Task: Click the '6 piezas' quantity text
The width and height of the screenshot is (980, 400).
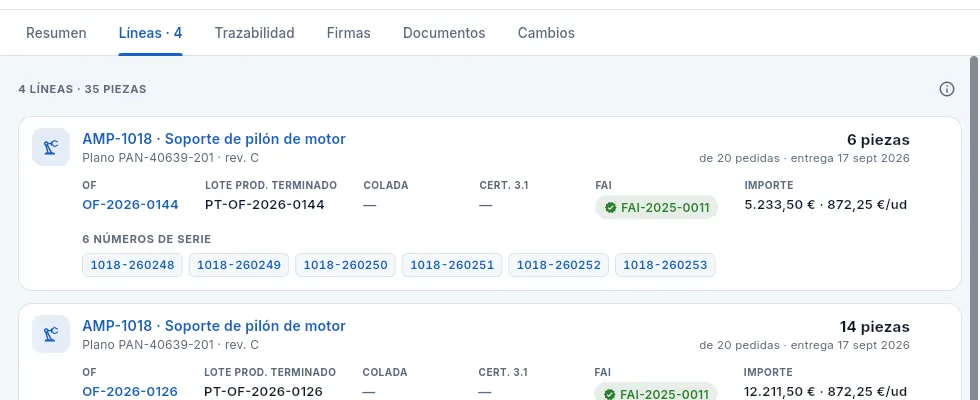Action: pyautogui.click(x=878, y=139)
